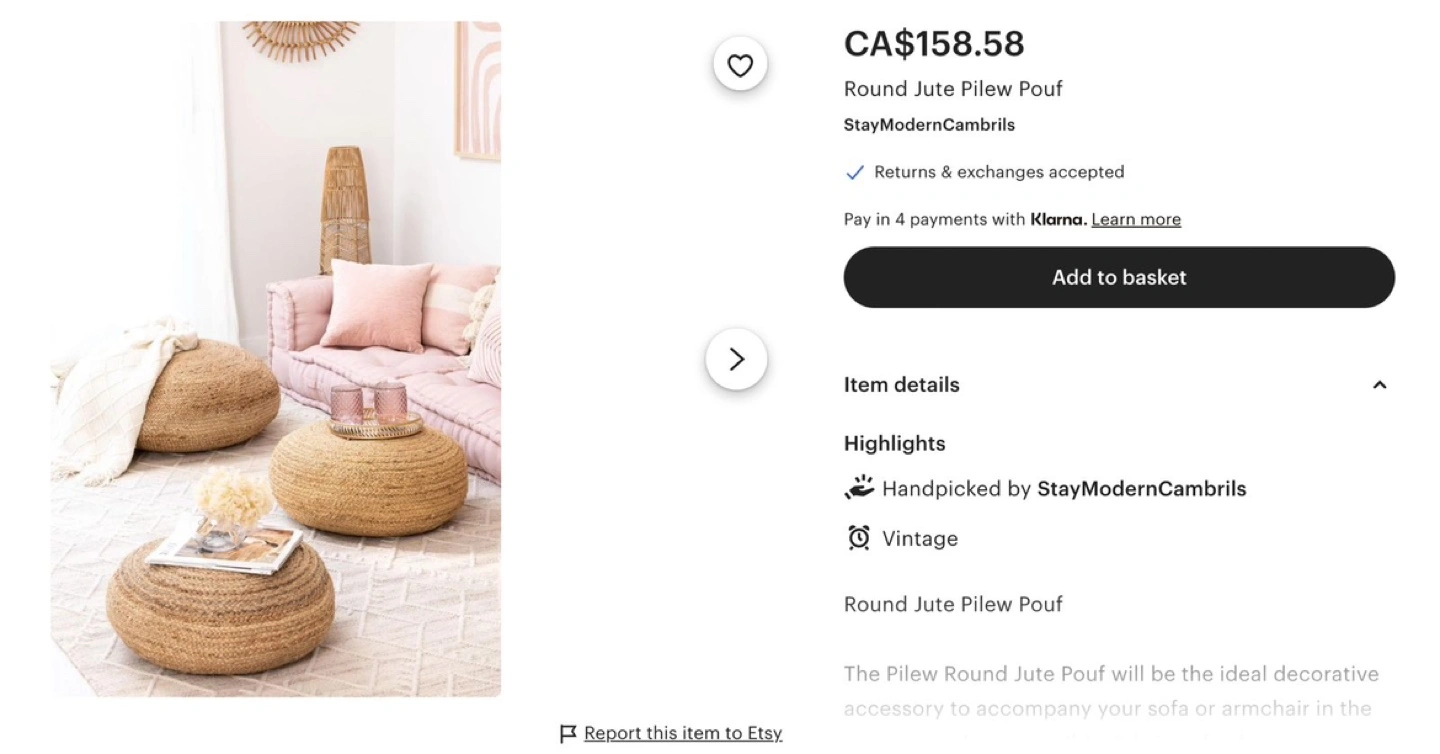
Task: Click the blue returns checkmark icon
Action: (x=854, y=173)
